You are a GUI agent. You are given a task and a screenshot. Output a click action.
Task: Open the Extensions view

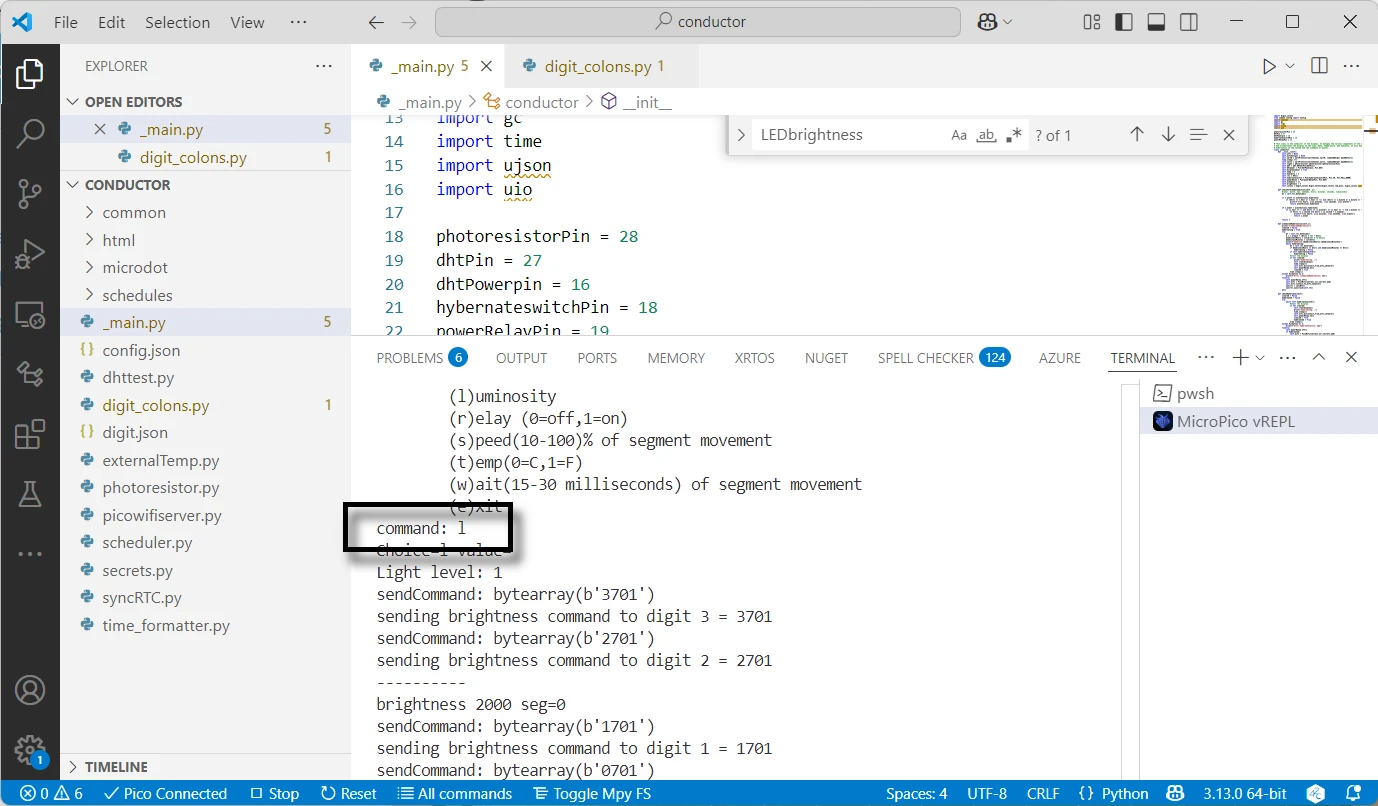[30, 434]
